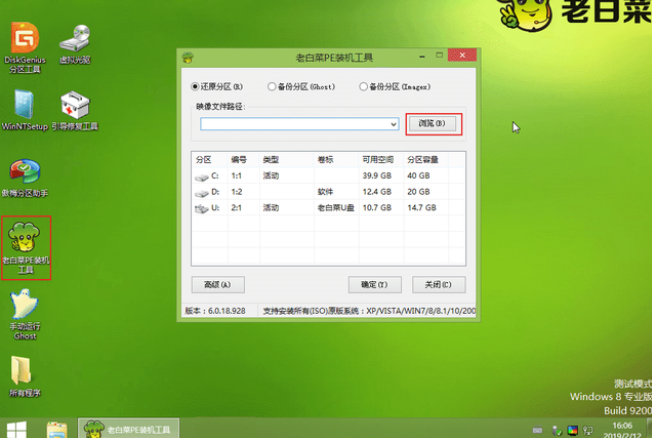The height and width of the screenshot is (438, 654).
Task: Open File Explorer from taskbar
Action: coord(57,429)
